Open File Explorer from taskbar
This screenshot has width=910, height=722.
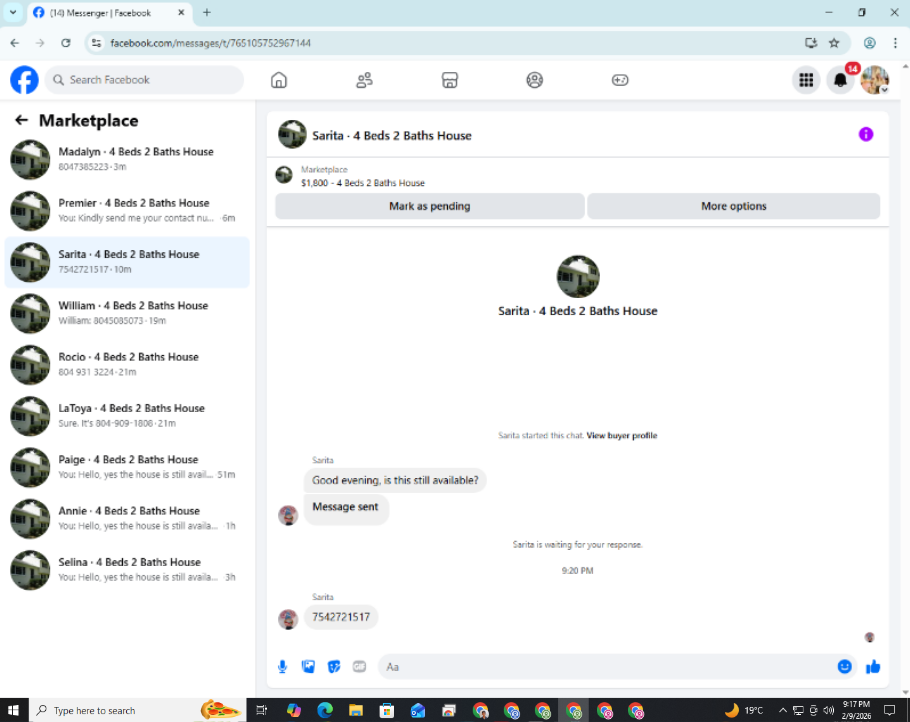click(x=356, y=710)
